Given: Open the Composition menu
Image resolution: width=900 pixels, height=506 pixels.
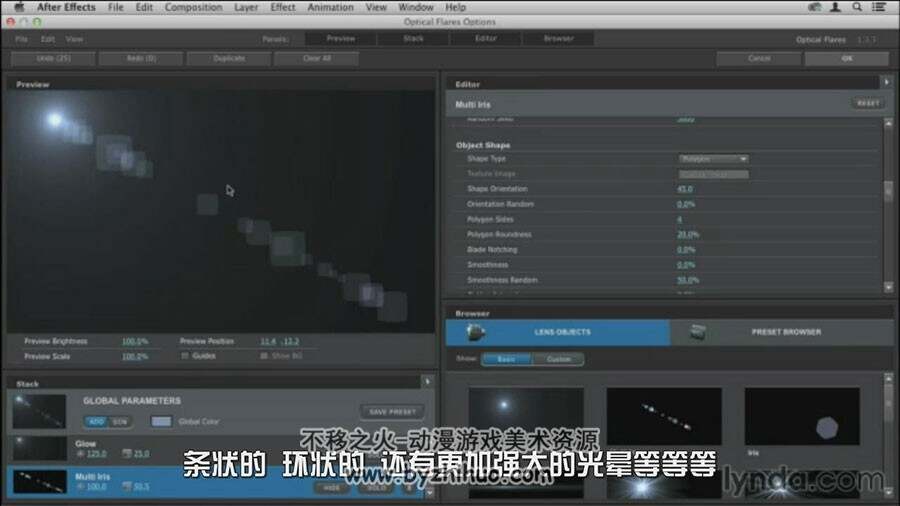Looking at the screenshot, I should click(x=193, y=7).
